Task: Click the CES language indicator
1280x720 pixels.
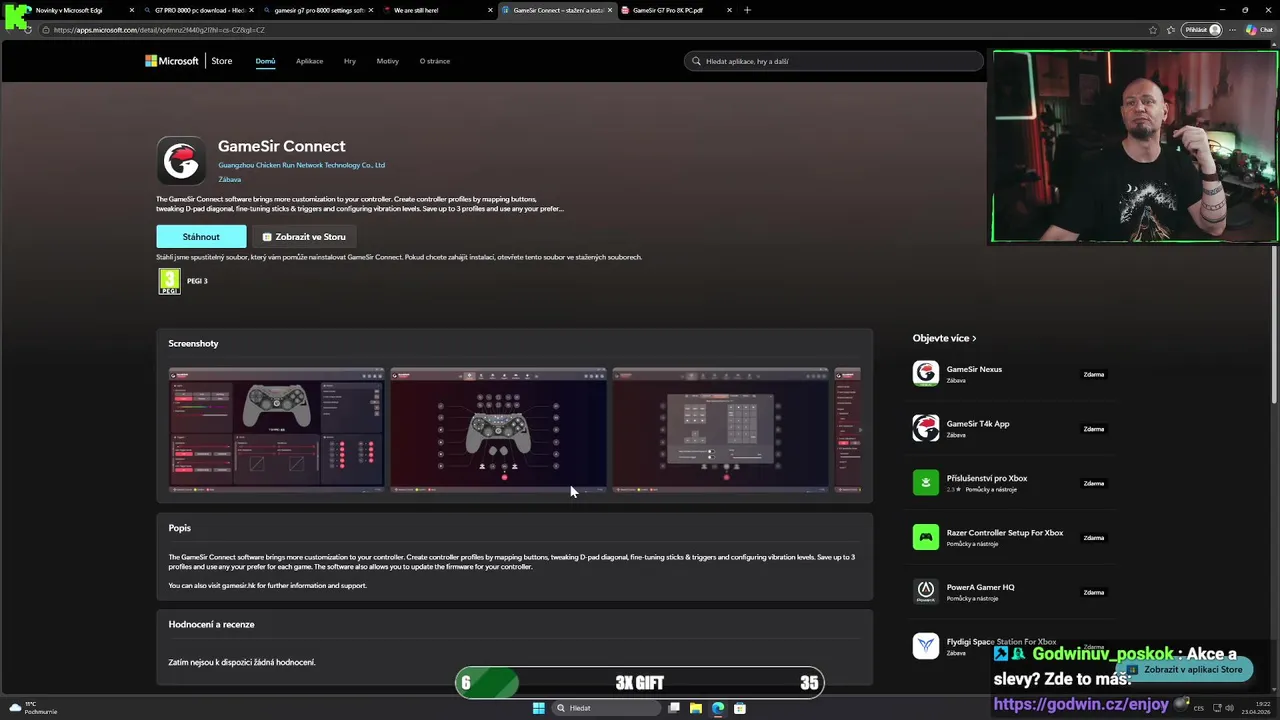Action: (x=1201, y=708)
